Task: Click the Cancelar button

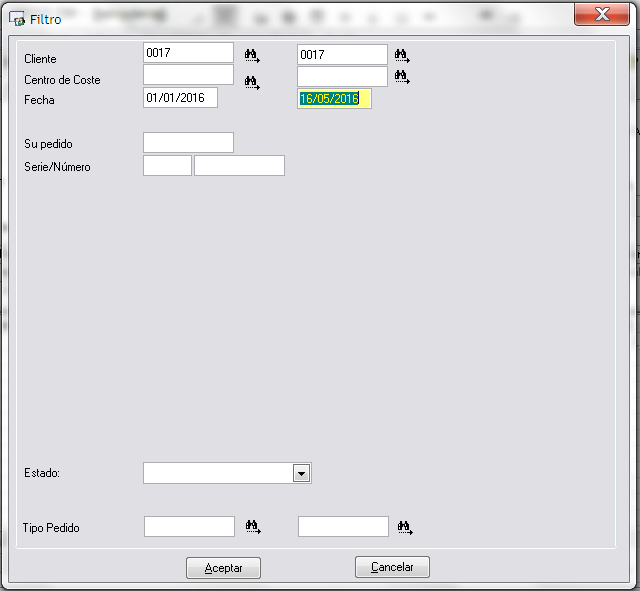Action: (x=392, y=567)
